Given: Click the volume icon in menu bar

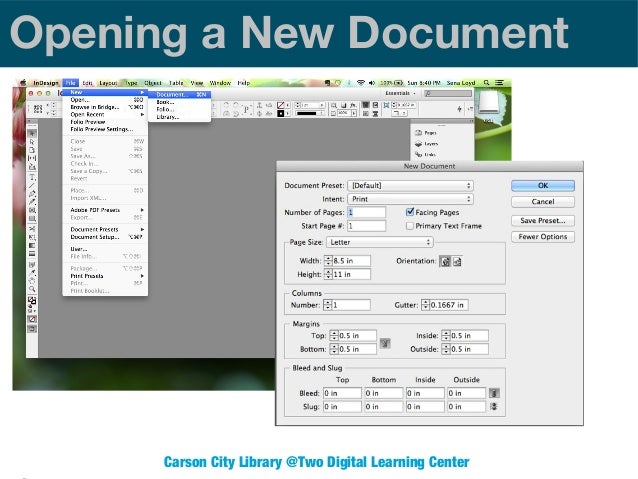Looking at the screenshot, I should click(x=372, y=83).
